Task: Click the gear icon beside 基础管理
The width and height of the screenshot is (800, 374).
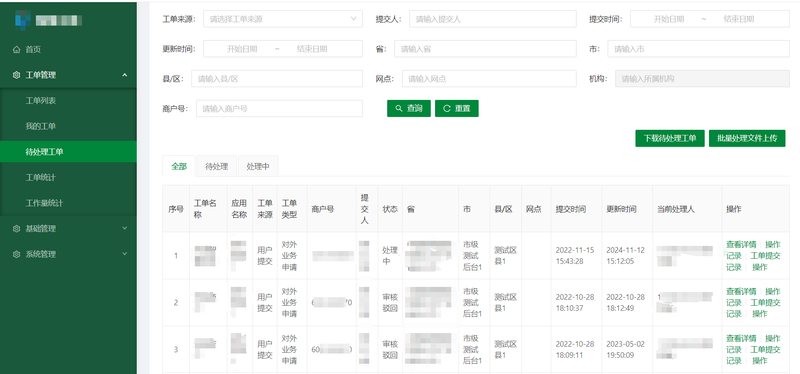Action: 16,229
